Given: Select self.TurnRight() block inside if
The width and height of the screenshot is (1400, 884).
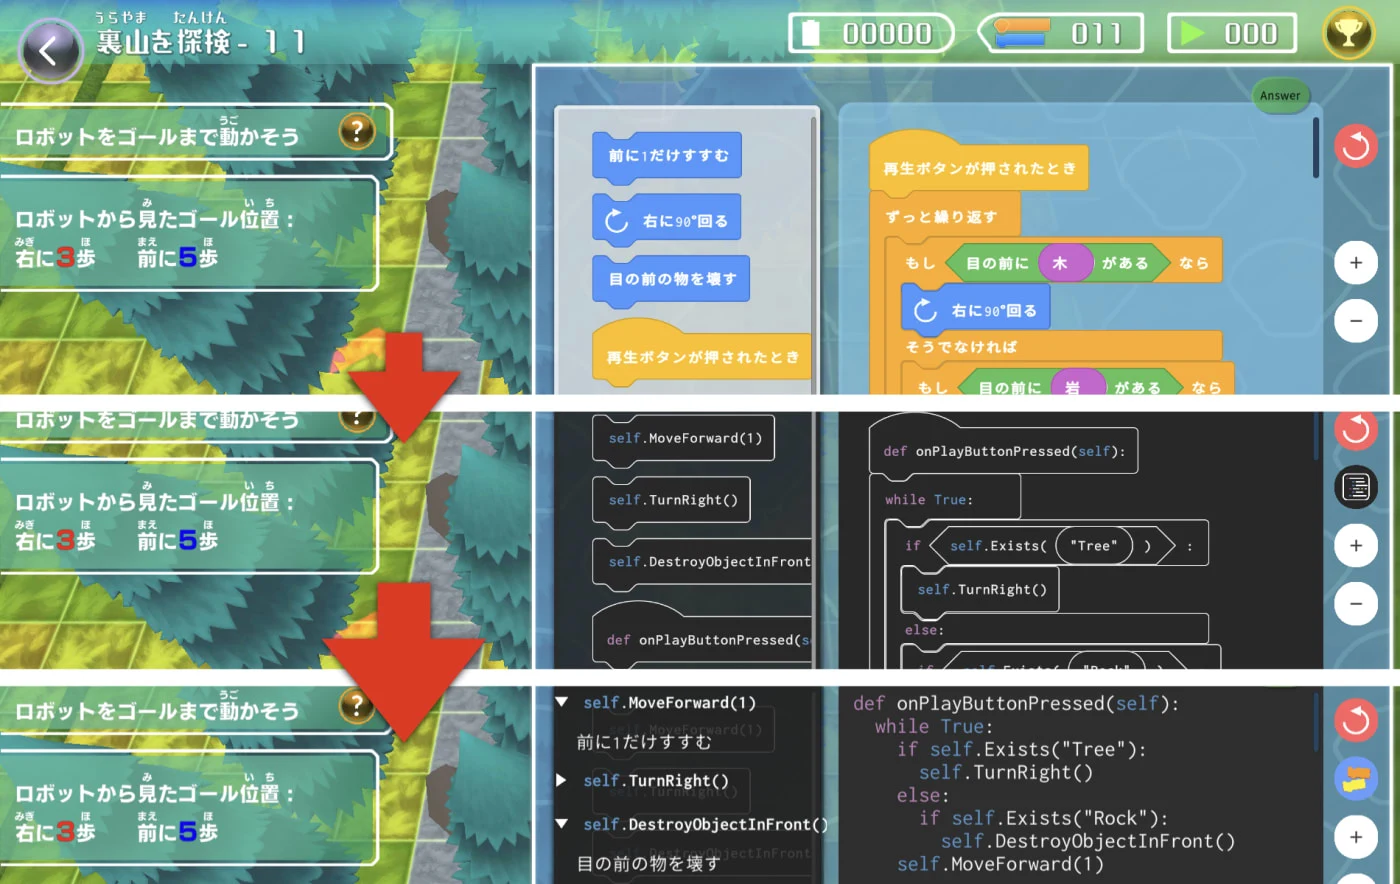Looking at the screenshot, I should (x=980, y=590).
